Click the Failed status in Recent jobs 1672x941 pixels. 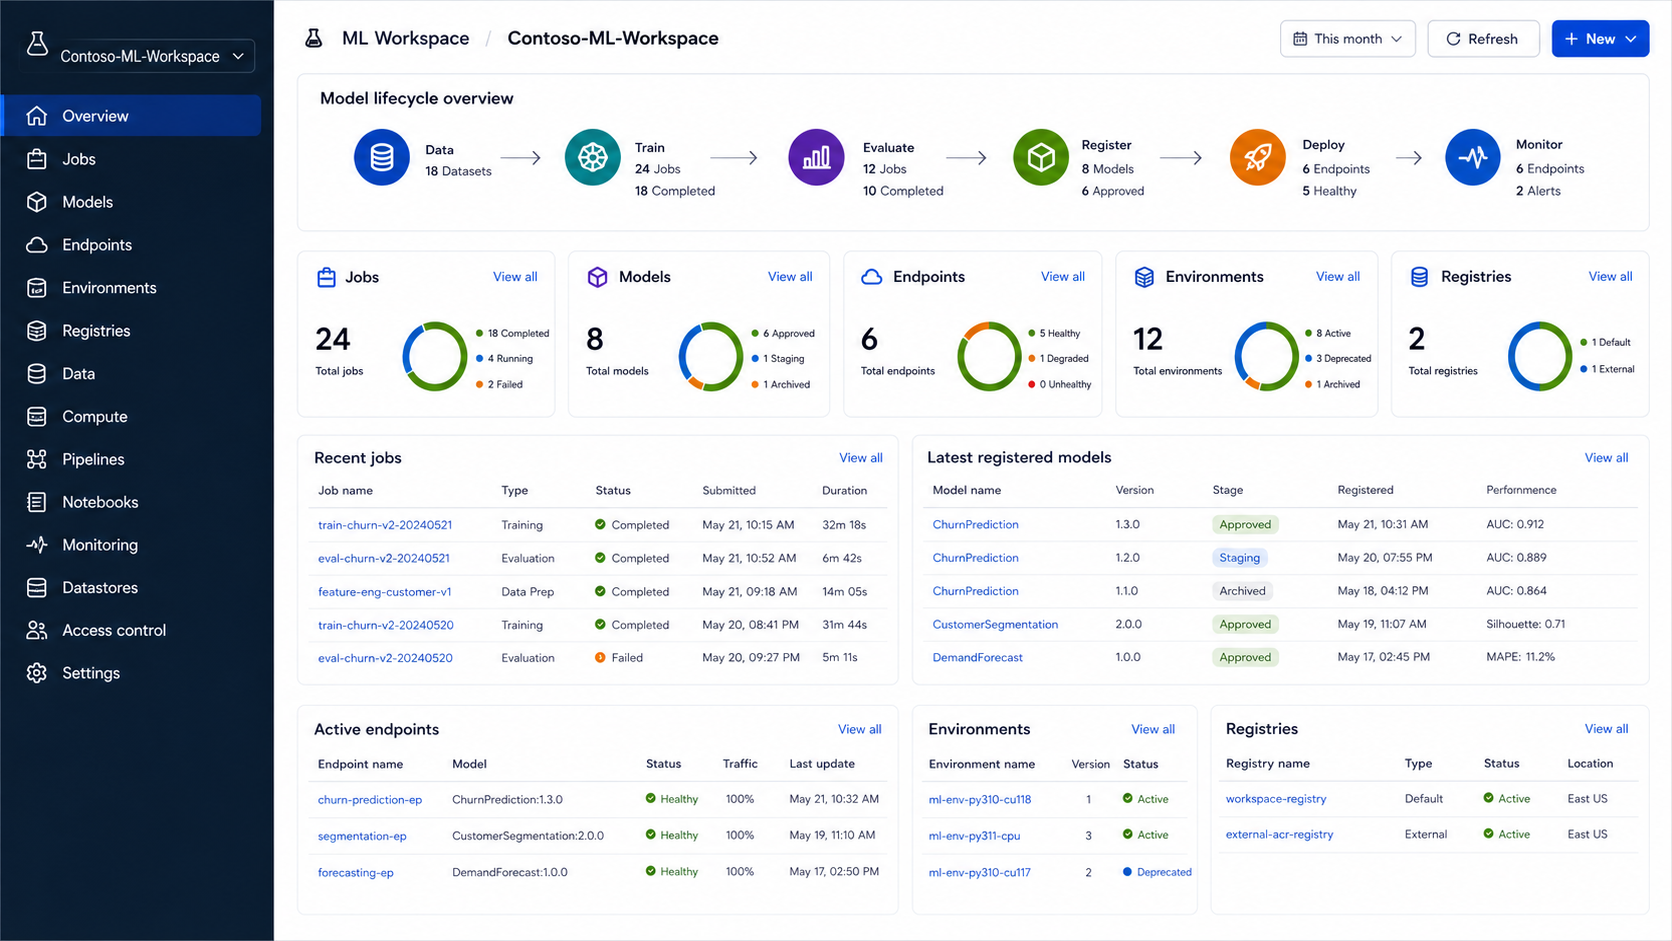pos(619,658)
